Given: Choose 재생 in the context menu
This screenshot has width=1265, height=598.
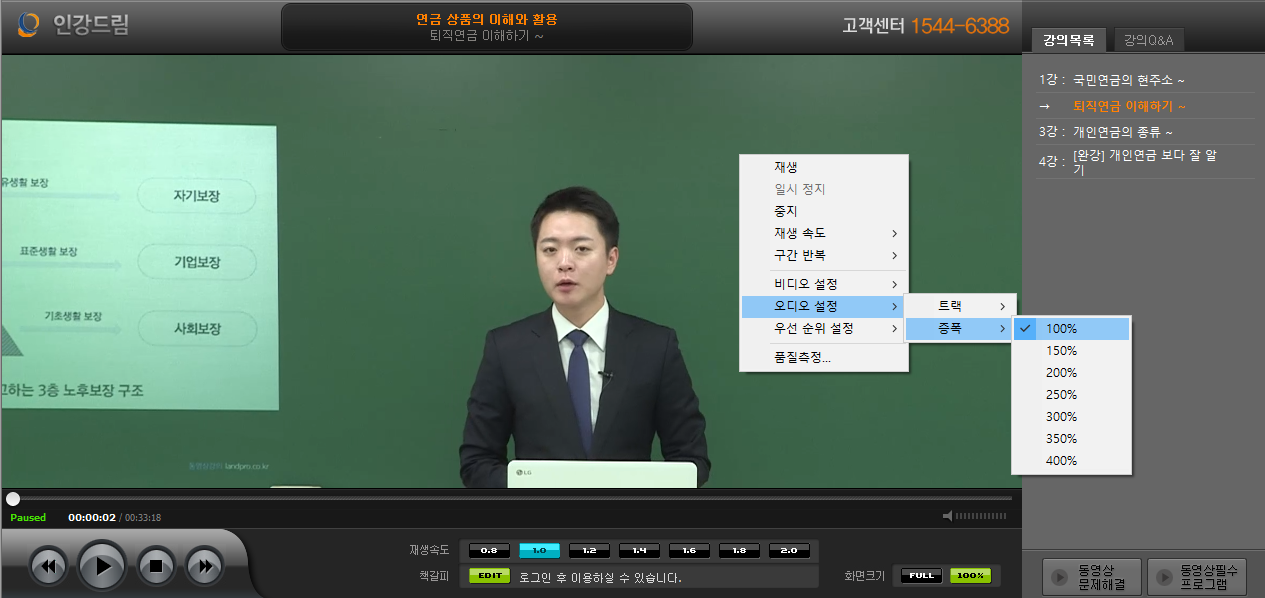Looking at the screenshot, I should pos(824,167).
